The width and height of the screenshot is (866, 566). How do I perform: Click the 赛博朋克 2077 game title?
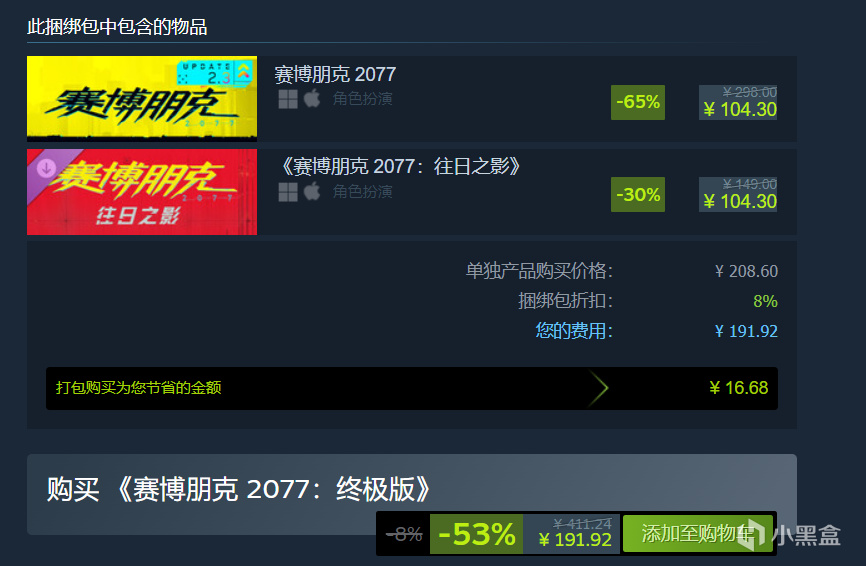pos(335,74)
